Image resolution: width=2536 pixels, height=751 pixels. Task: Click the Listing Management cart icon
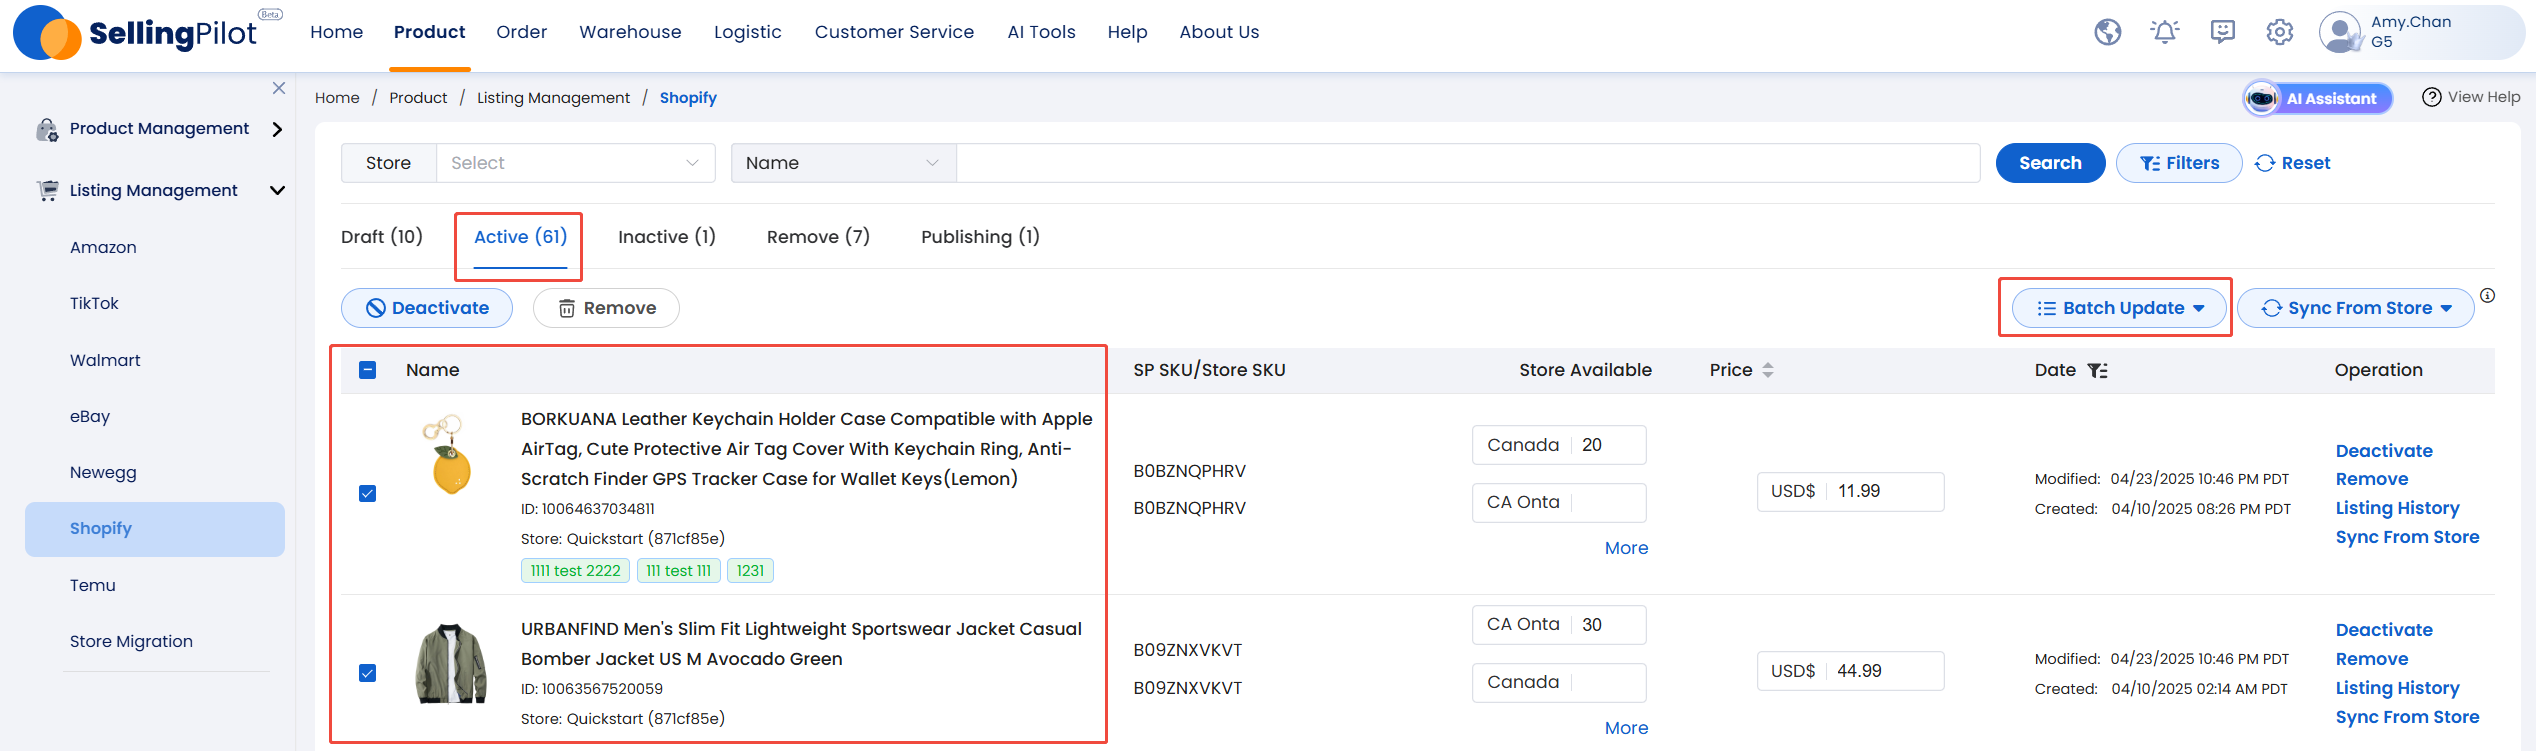click(x=47, y=190)
